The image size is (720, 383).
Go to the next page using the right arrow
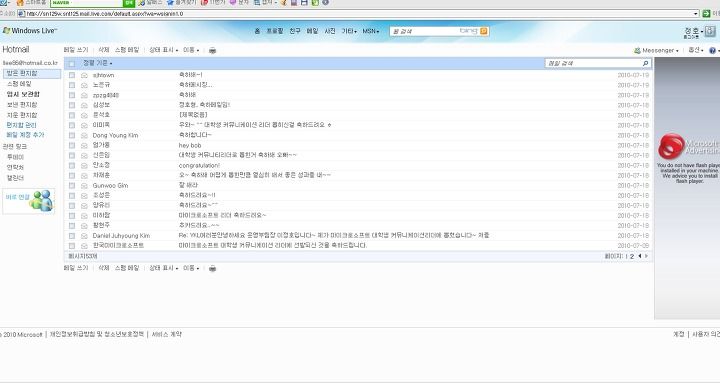[647, 256]
